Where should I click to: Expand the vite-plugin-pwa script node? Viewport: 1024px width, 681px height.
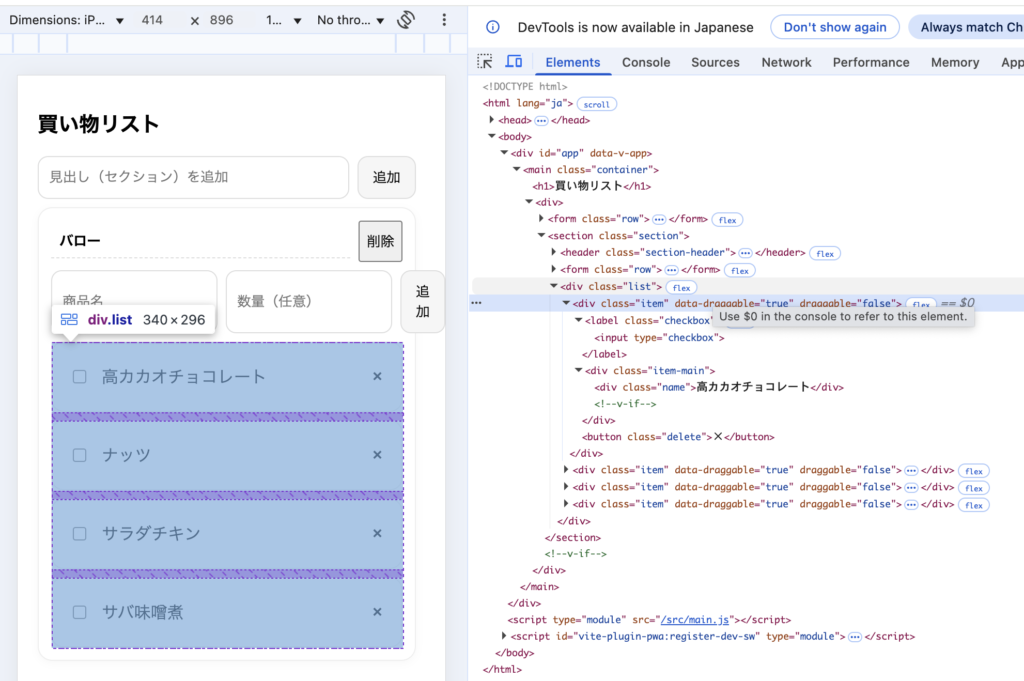tap(504, 636)
